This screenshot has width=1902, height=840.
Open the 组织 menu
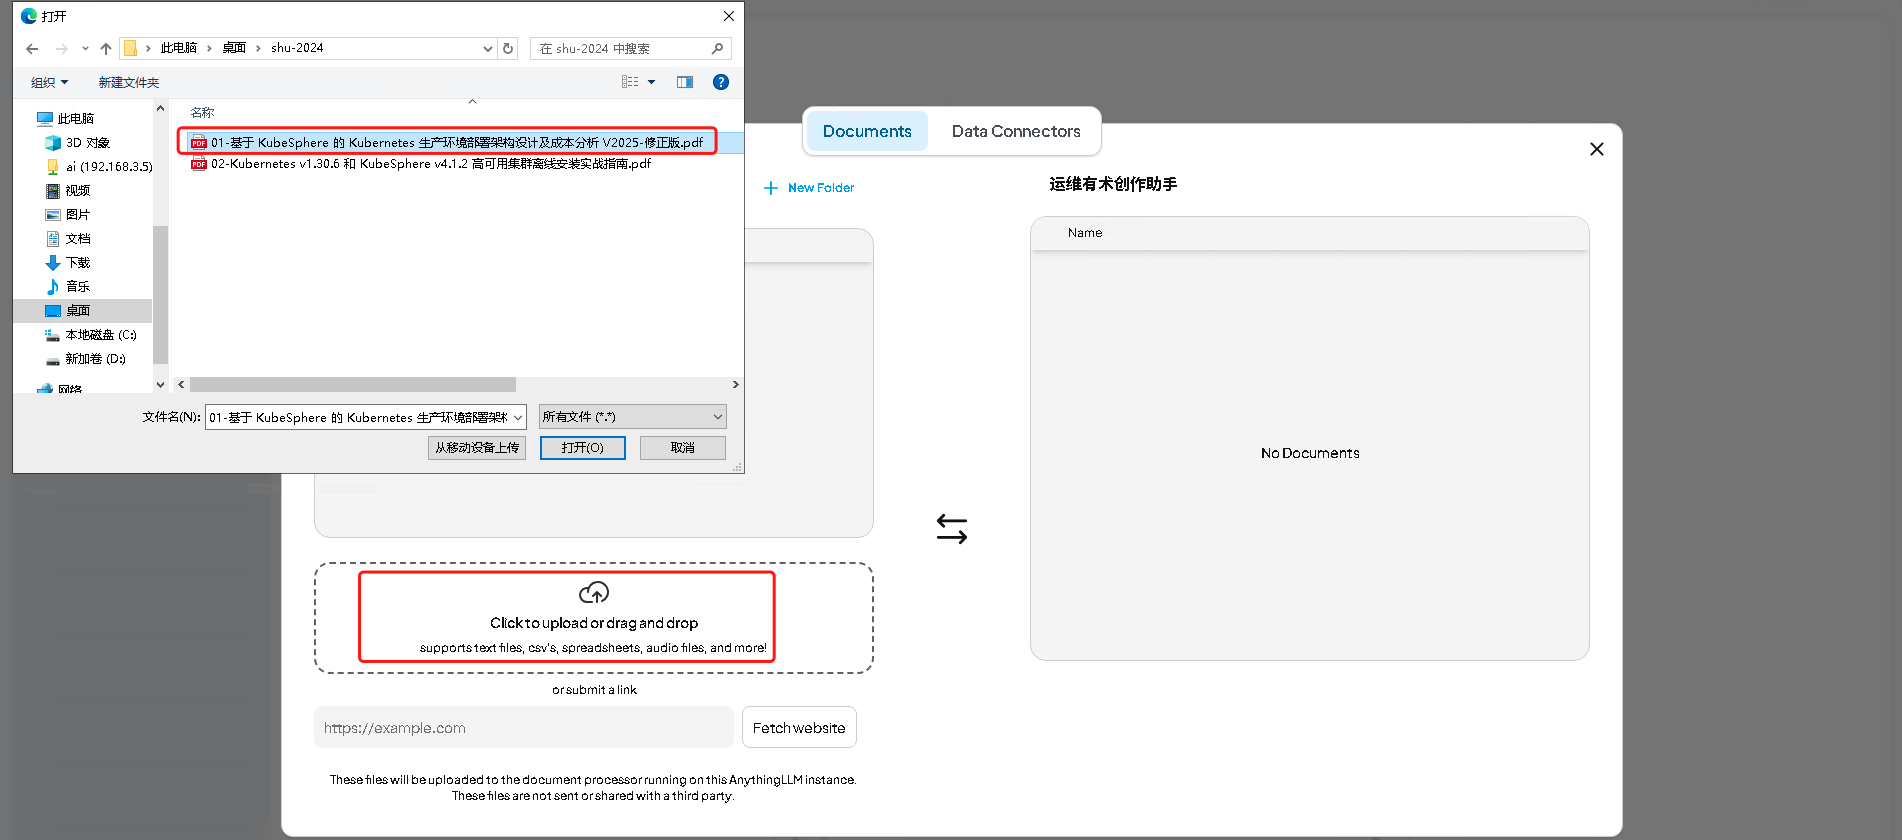click(50, 82)
